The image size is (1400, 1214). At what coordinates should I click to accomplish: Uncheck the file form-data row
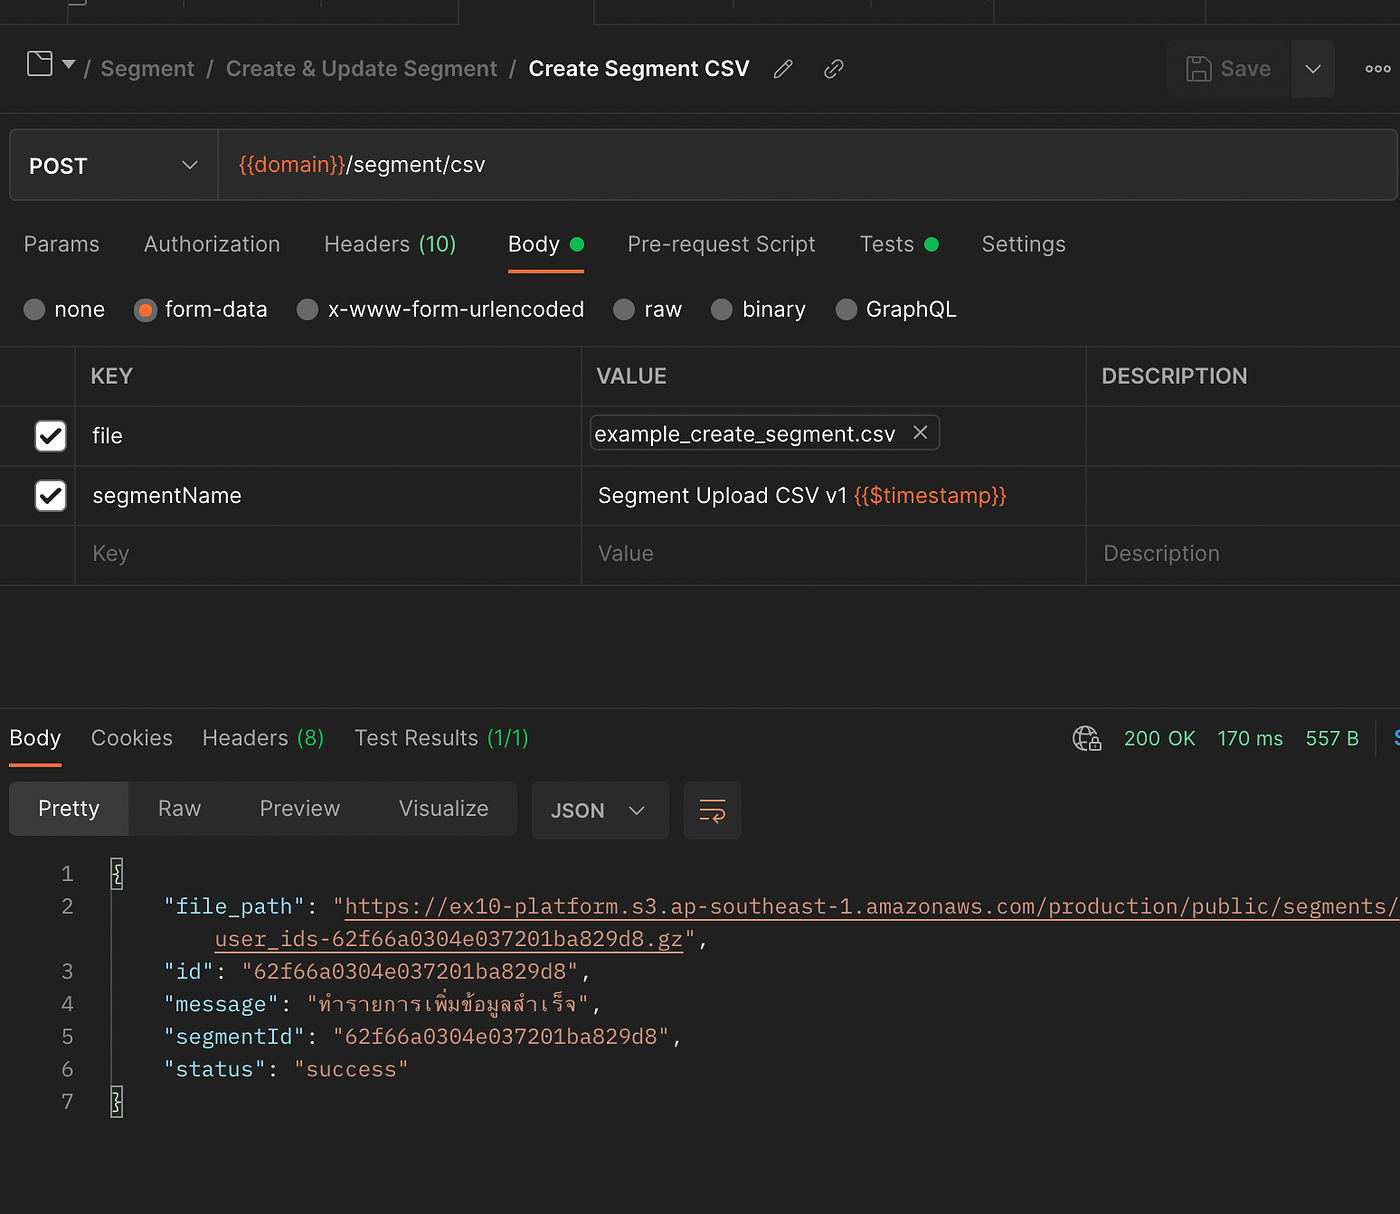(x=50, y=436)
